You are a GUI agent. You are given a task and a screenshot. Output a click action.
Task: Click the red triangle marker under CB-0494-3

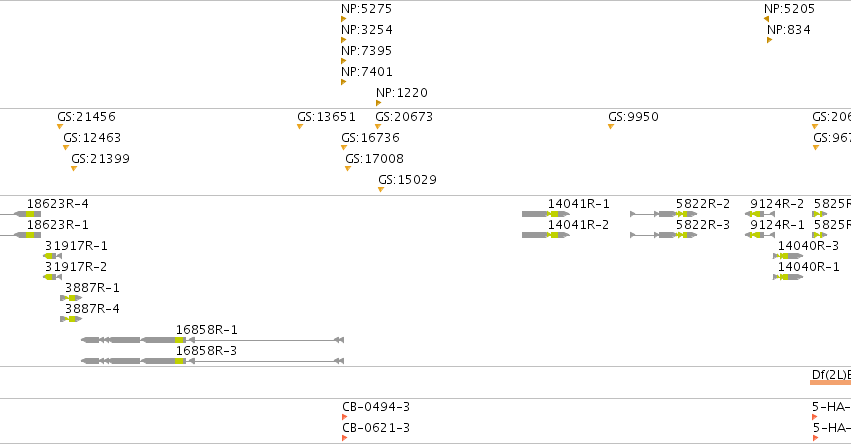(345, 417)
